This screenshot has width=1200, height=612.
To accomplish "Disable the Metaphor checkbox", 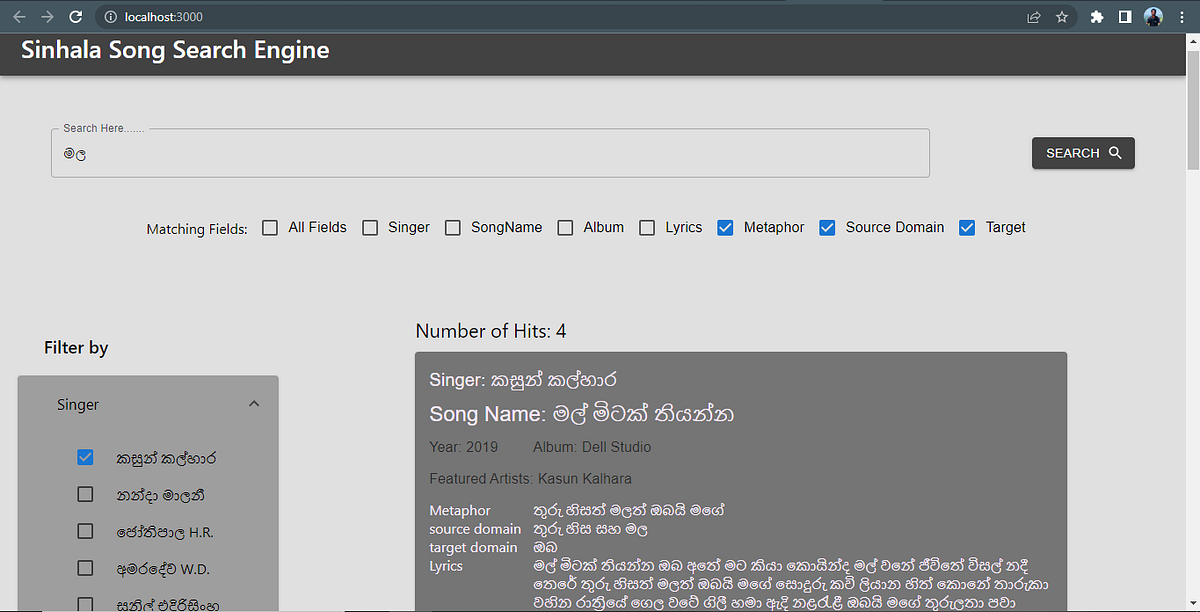I will [725, 227].
